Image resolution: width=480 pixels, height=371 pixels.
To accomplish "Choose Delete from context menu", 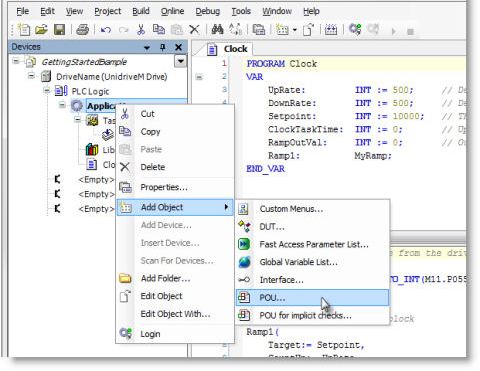I will [x=175, y=167].
